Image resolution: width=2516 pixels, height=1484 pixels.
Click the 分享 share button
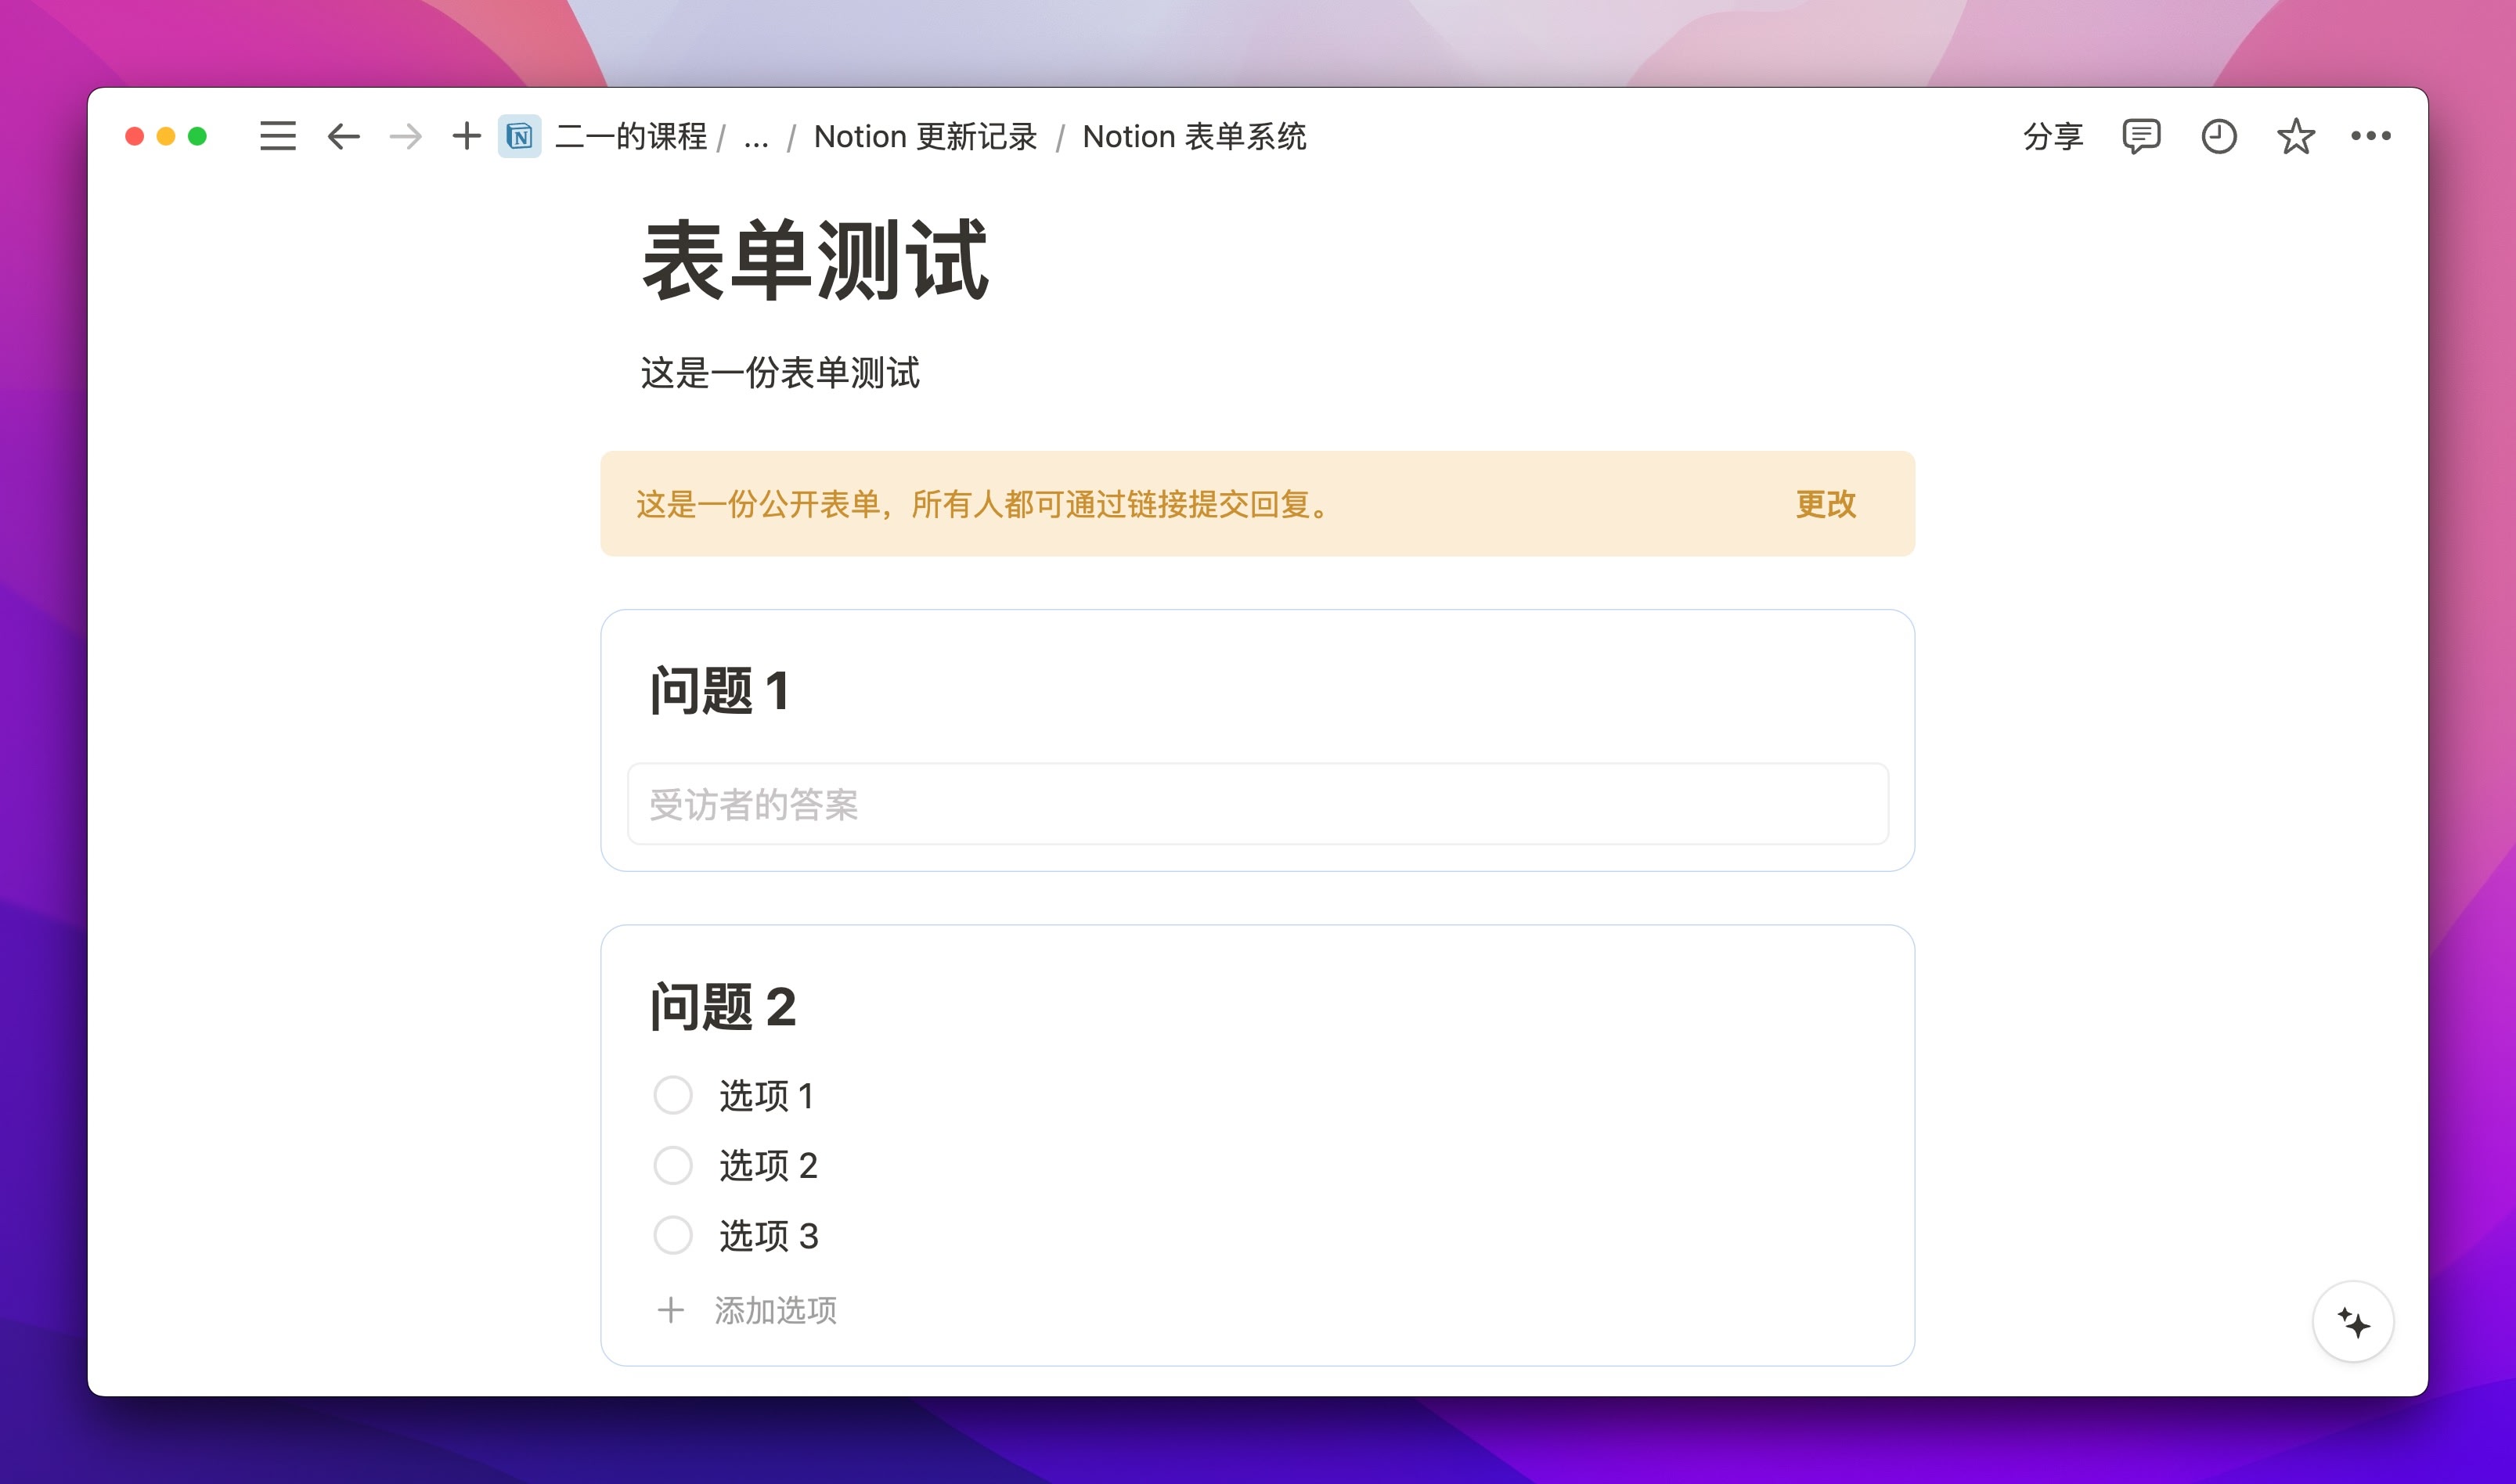[2055, 136]
